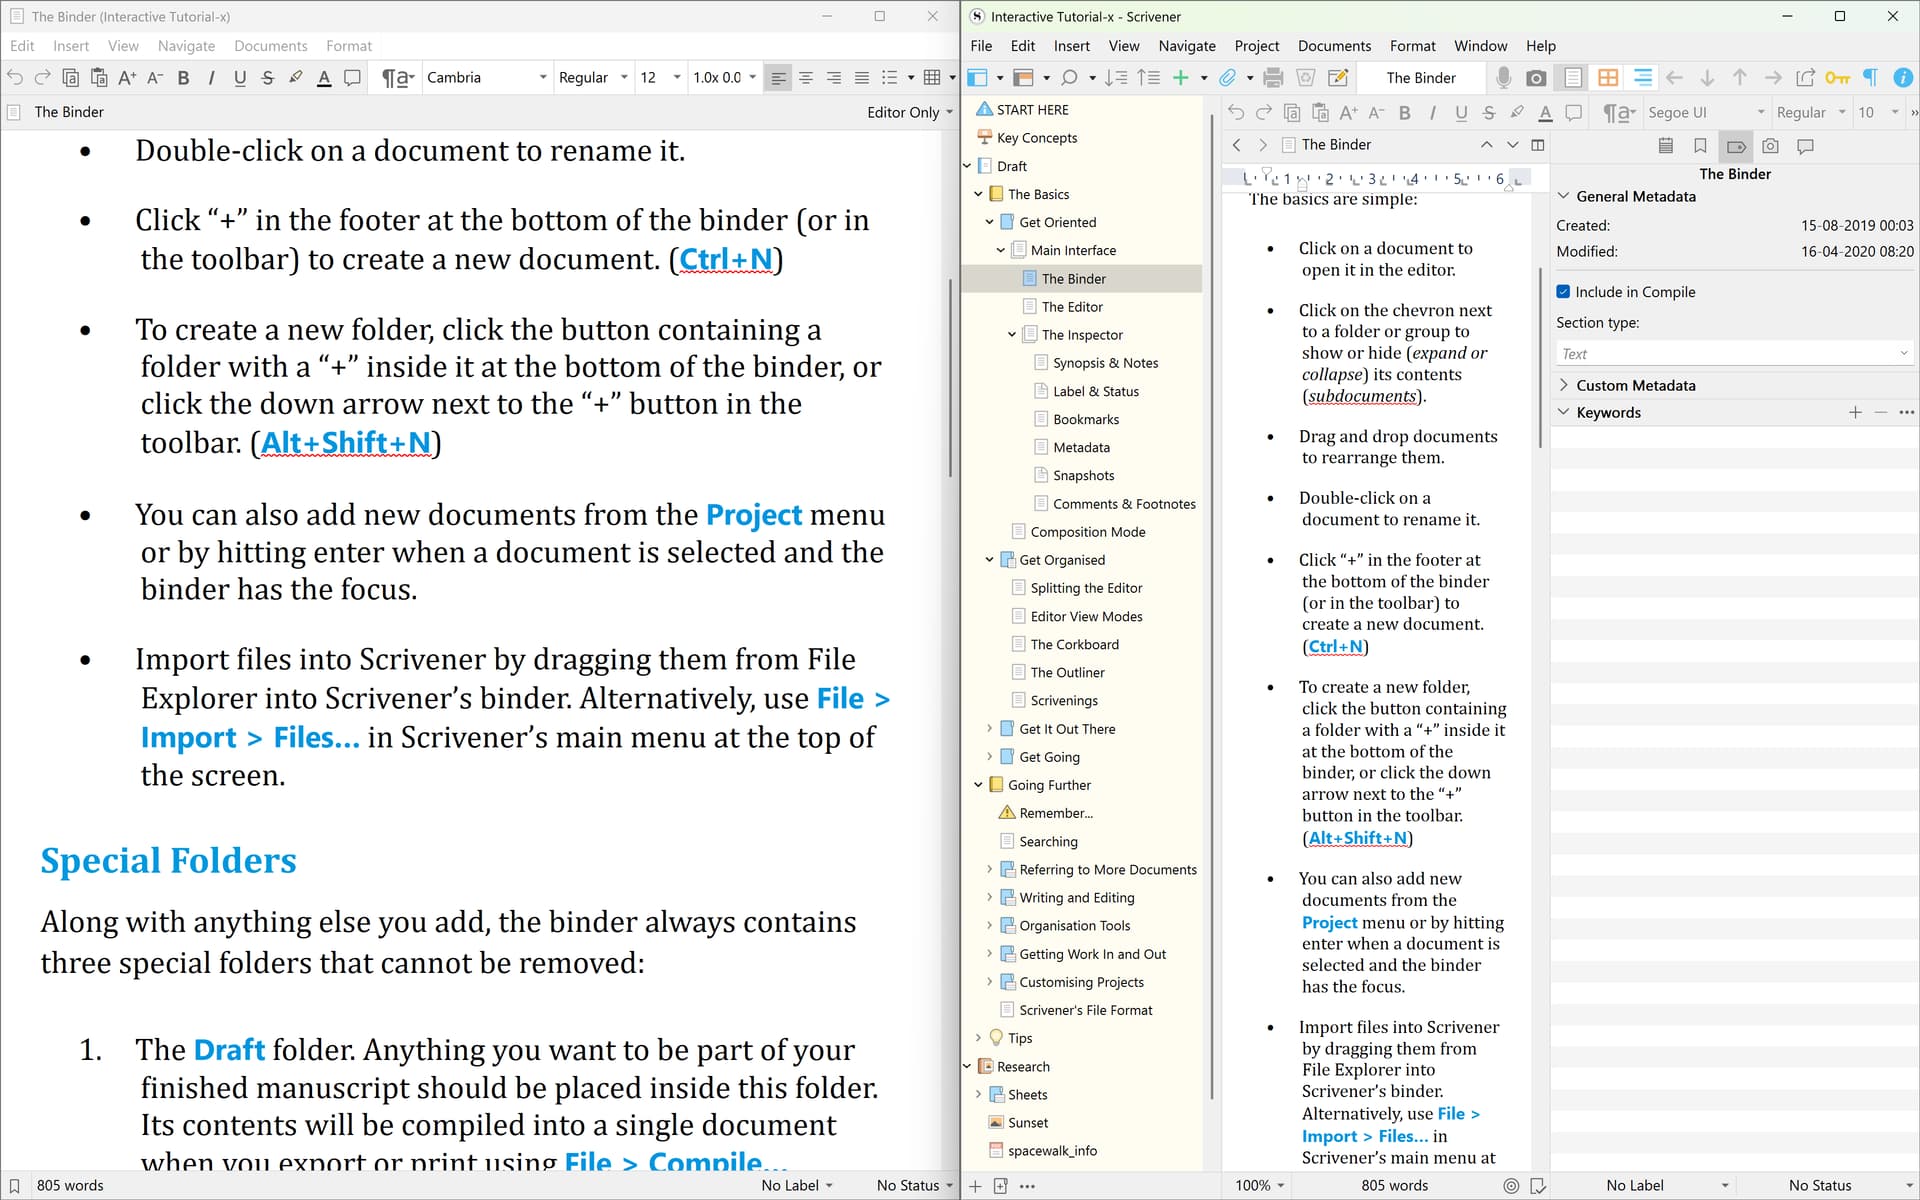Open the Navigate menu in The Binder window
The image size is (1920, 1200).
[186, 46]
